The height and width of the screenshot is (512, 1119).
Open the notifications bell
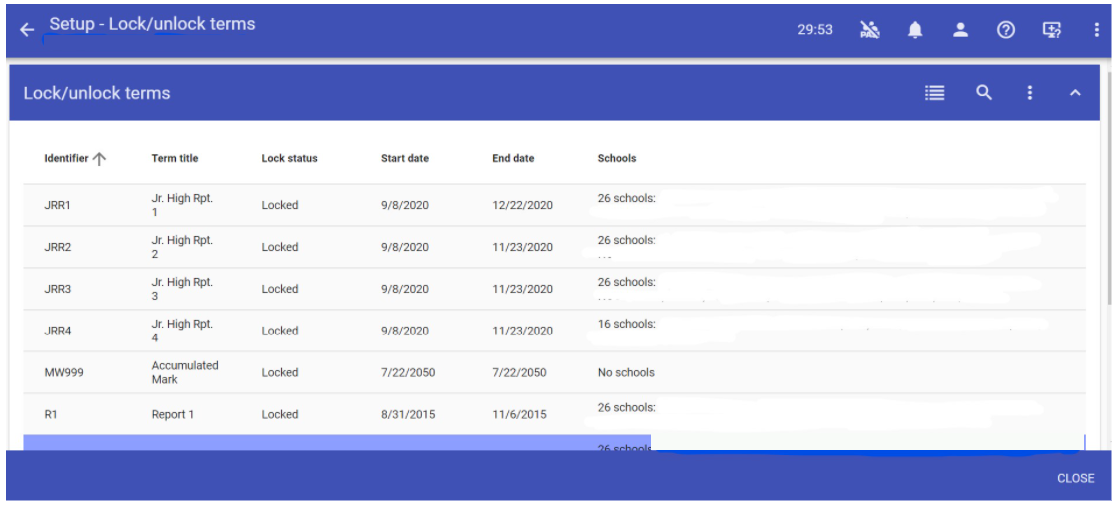[x=915, y=30]
